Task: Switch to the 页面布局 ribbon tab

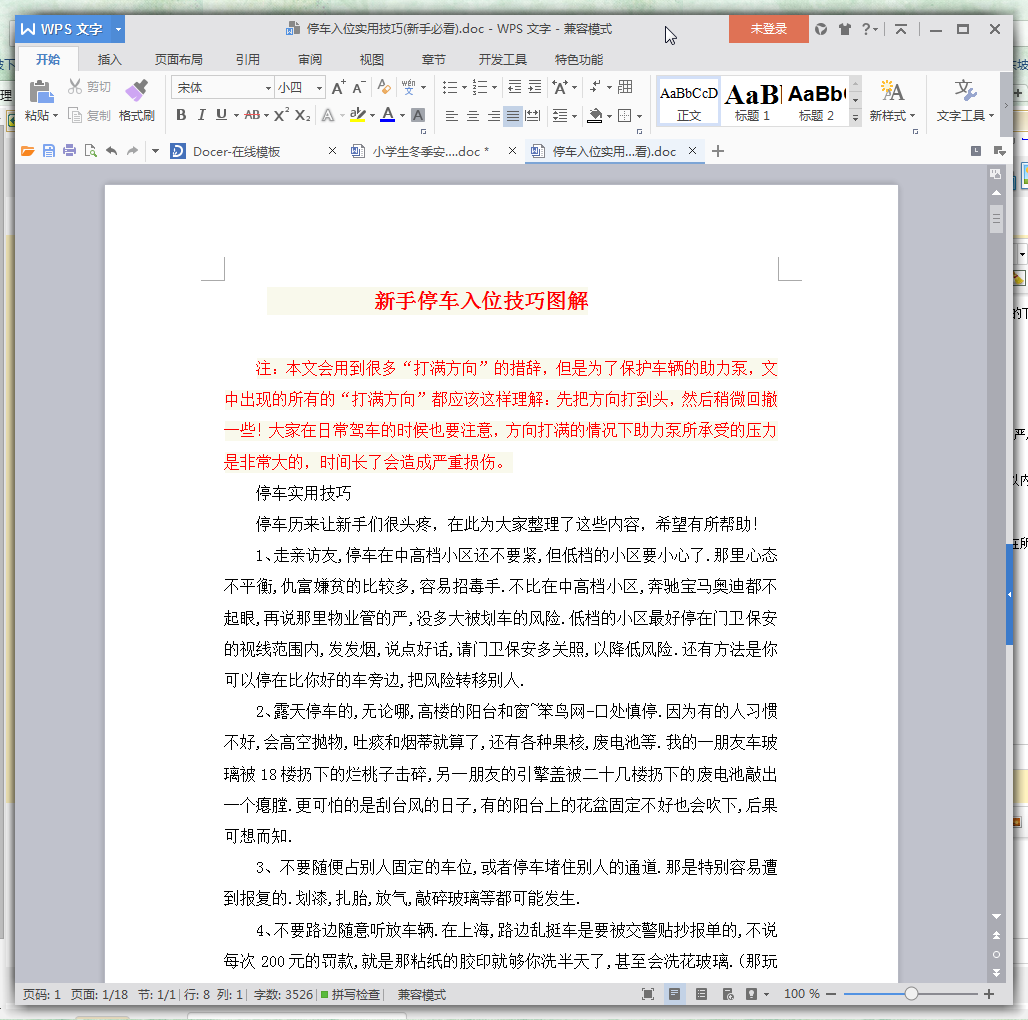Action: click(178, 60)
